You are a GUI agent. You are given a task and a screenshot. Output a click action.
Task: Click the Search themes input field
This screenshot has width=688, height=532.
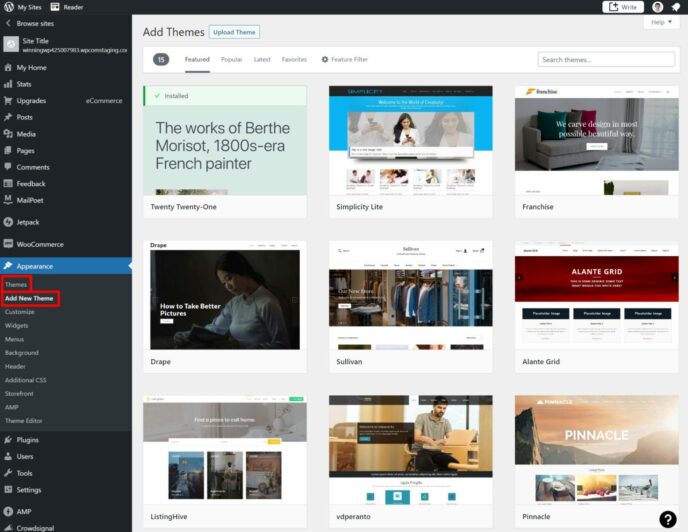pyautogui.click(x=606, y=59)
